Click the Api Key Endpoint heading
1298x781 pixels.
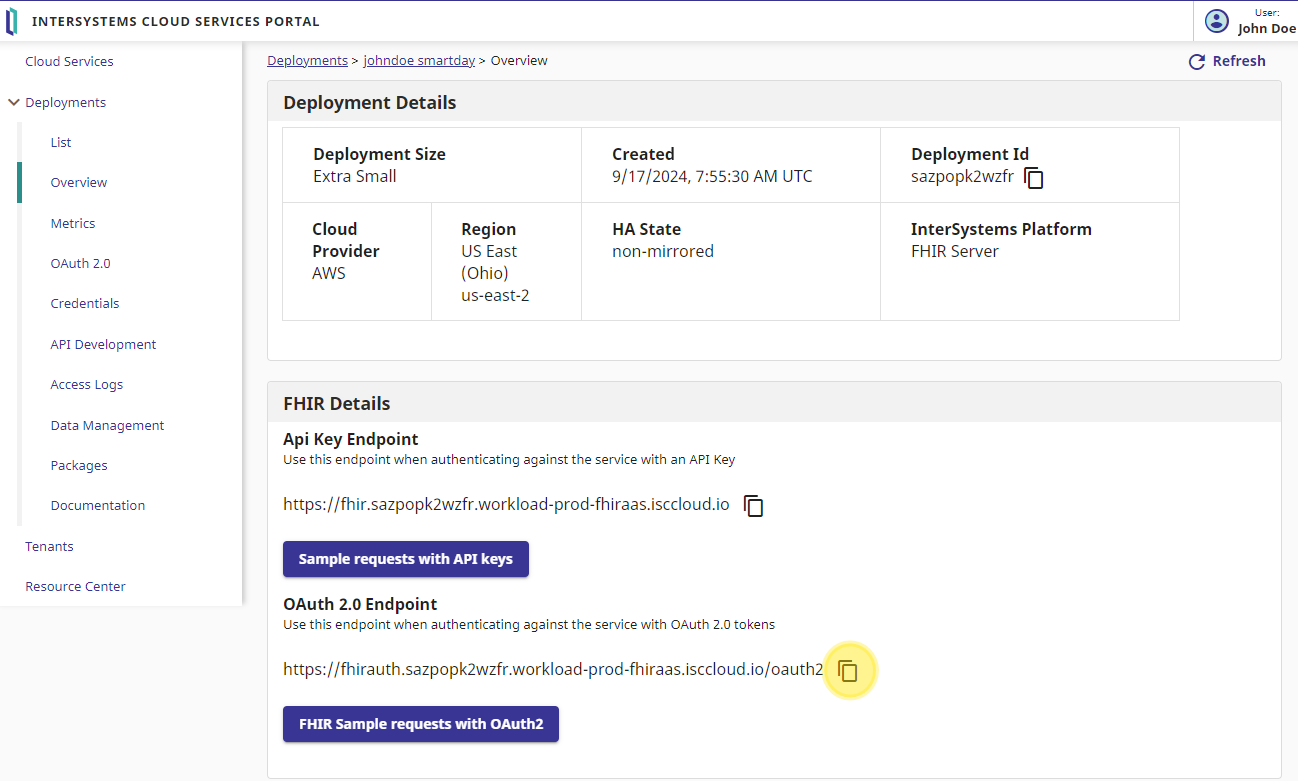tap(351, 439)
